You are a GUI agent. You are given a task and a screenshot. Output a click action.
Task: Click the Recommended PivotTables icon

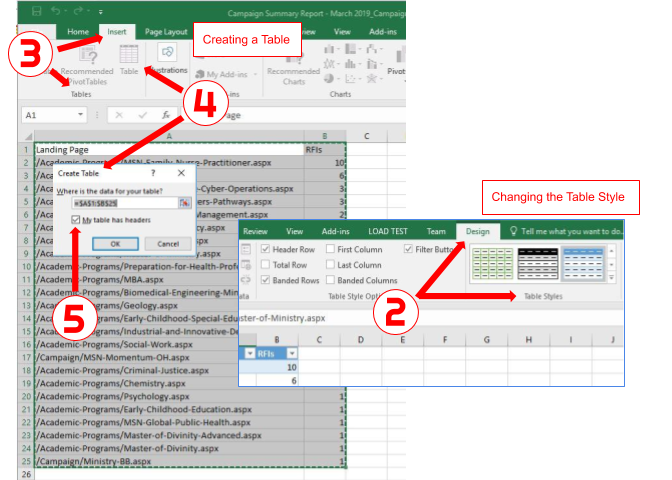(88, 55)
